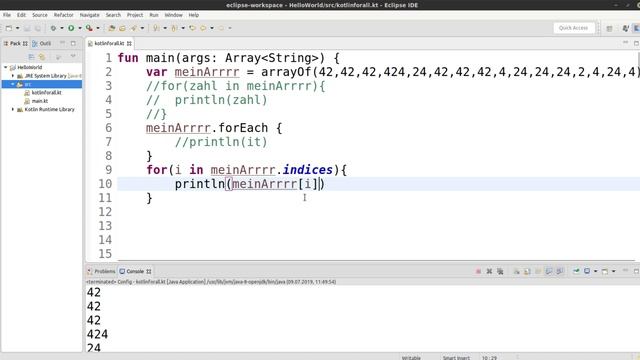Open the Project menu
Screen dimensions: 640x360
click(135, 15)
